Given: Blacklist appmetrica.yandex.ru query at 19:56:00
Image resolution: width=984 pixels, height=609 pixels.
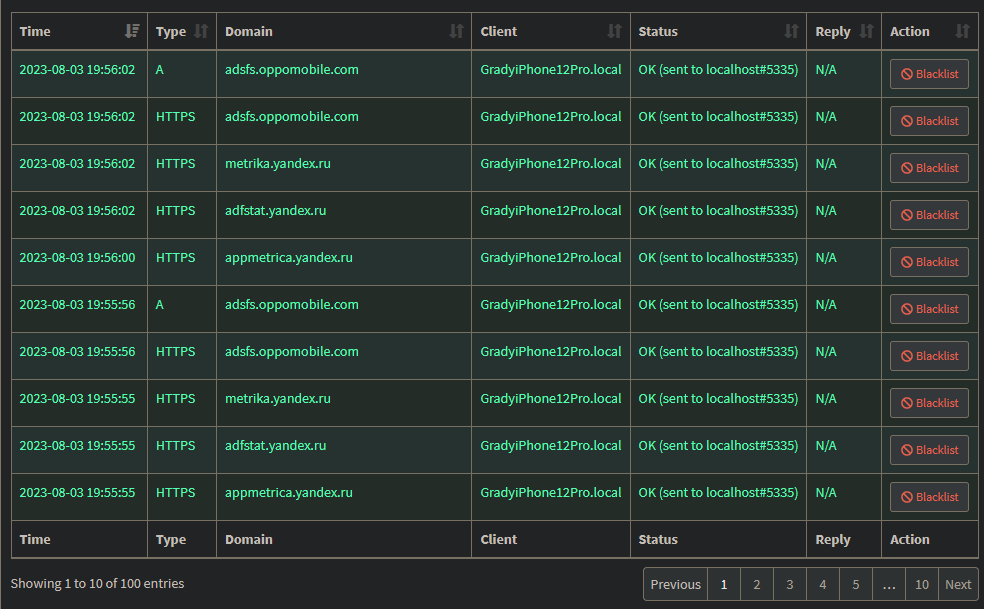Looking at the screenshot, I should pyautogui.click(x=929, y=262).
